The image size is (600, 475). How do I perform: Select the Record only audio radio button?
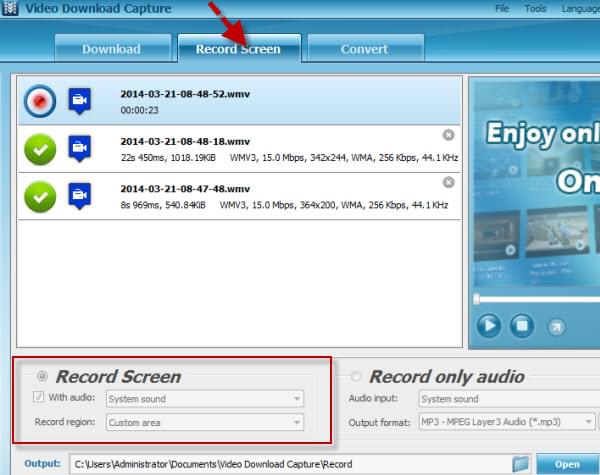click(x=356, y=376)
